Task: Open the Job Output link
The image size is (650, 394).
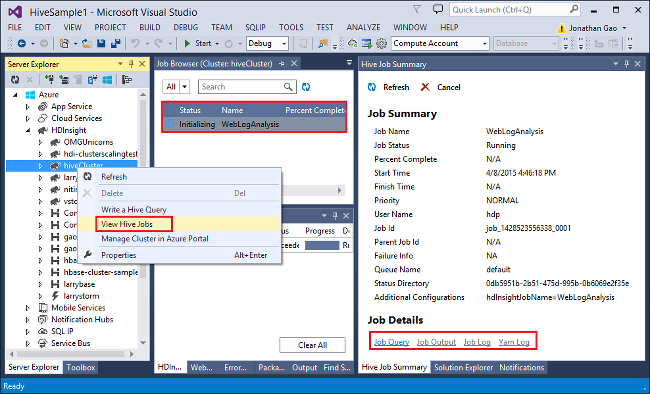Action: click(x=436, y=342)
